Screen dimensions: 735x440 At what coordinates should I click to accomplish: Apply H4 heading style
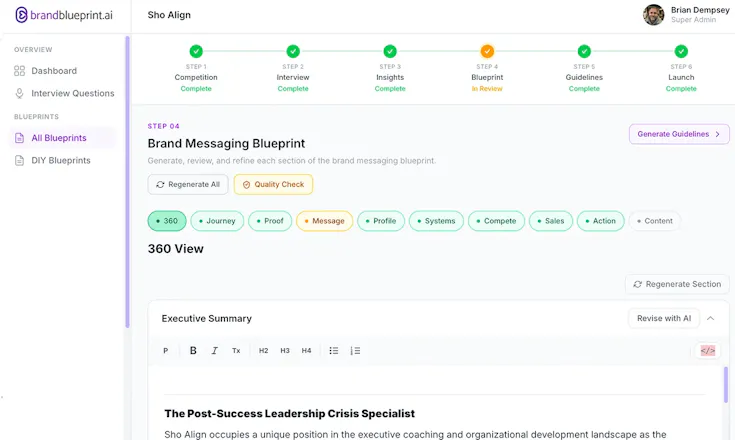307,351
